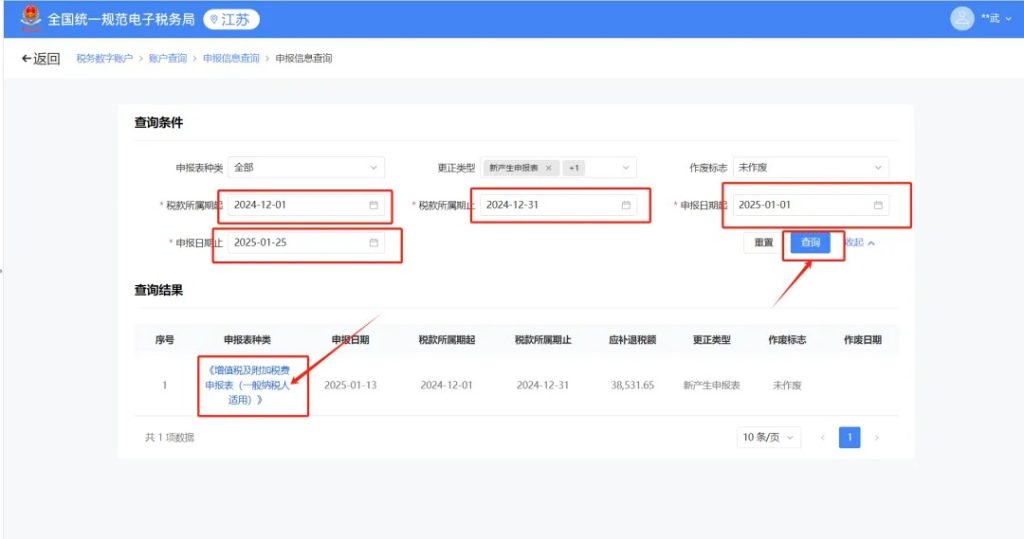Click the blue 查询 button

point(810,243)
